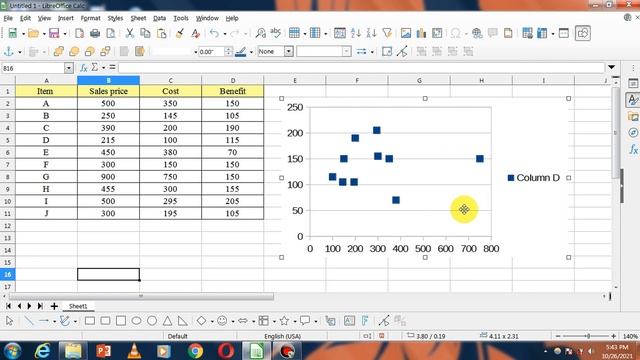Click the Anchor icon
This screenshot has height=360, width=640.
click(x=8, y=51)
